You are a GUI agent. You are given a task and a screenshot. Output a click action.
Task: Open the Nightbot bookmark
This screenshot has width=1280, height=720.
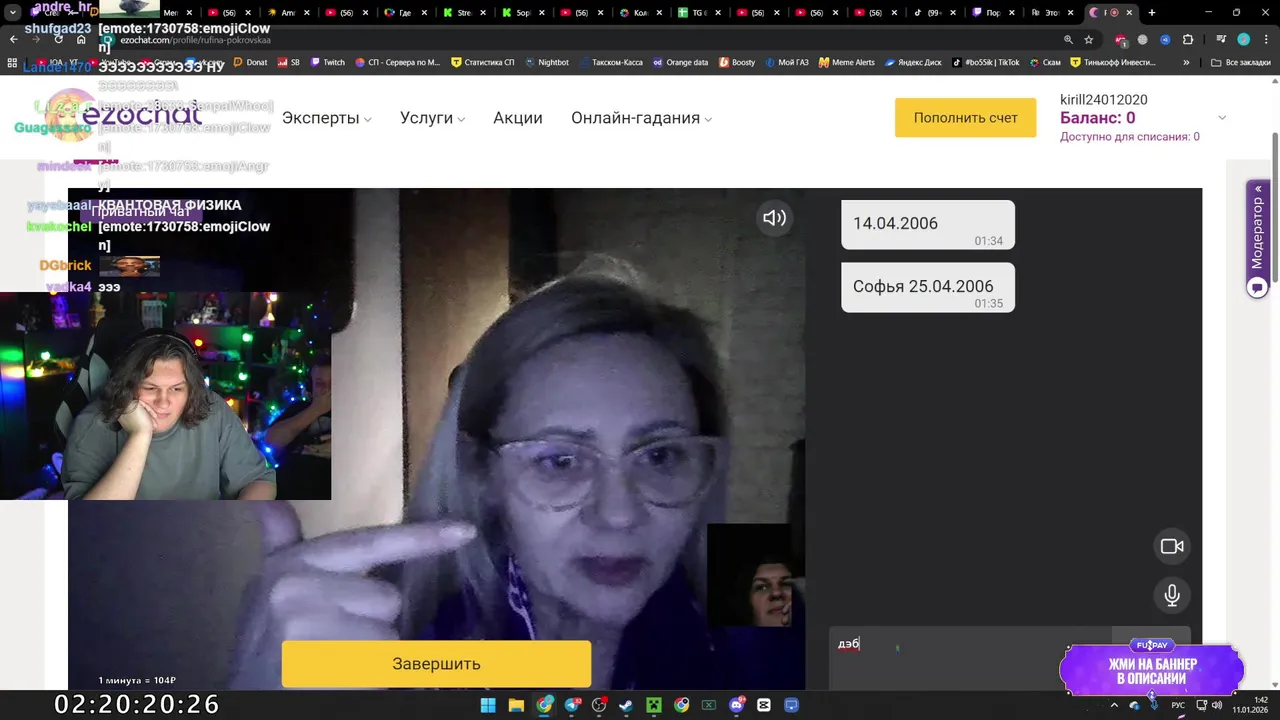coord(546,62)
